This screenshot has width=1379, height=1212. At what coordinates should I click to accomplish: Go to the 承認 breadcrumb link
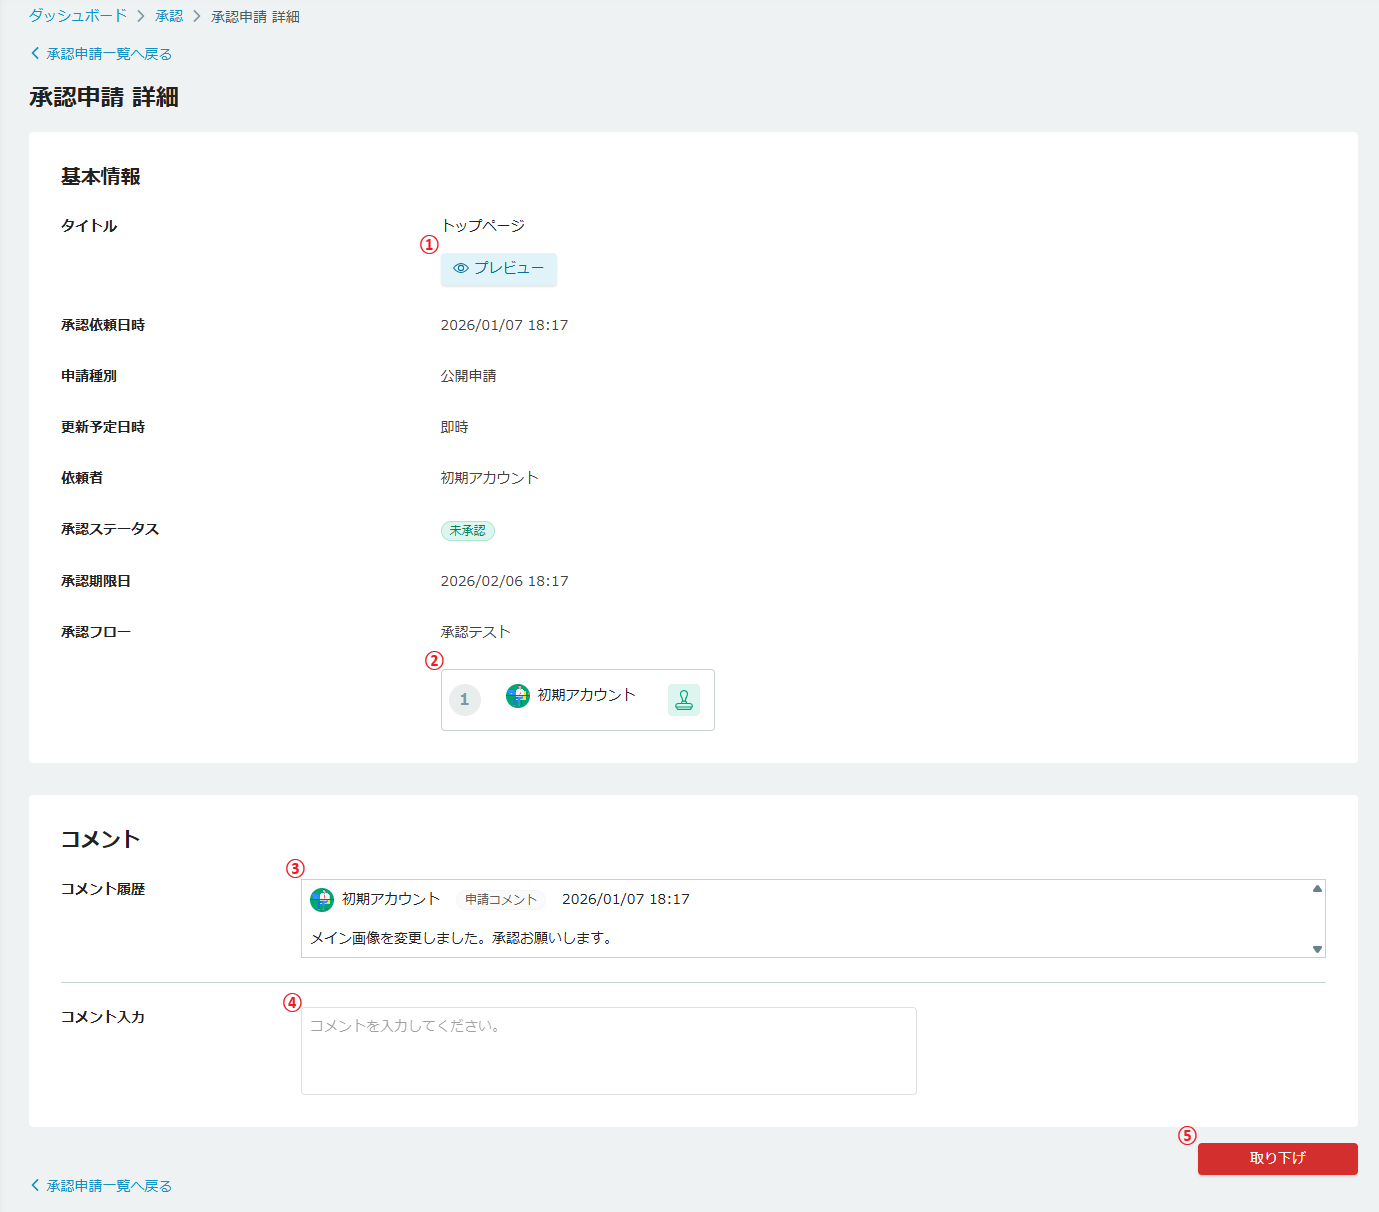point(169,16)
